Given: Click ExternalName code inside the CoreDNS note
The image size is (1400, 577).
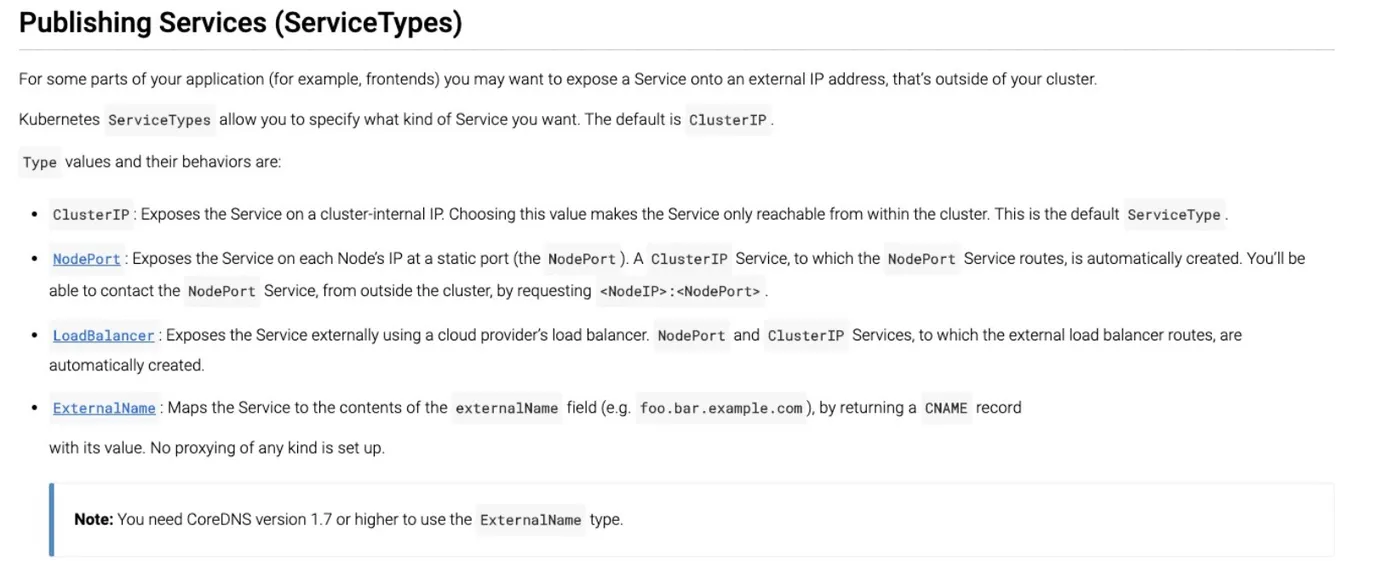Looking at the screenshot, I should click(x=530, y=520).
